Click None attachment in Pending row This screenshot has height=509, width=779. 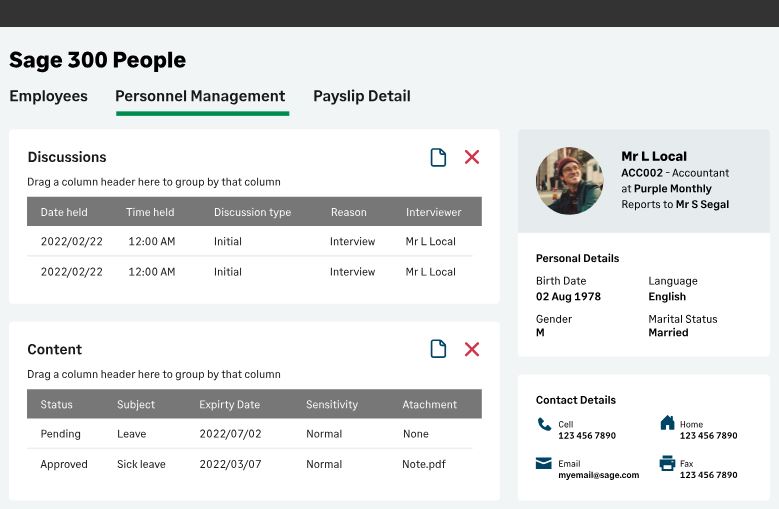[415, 434]
